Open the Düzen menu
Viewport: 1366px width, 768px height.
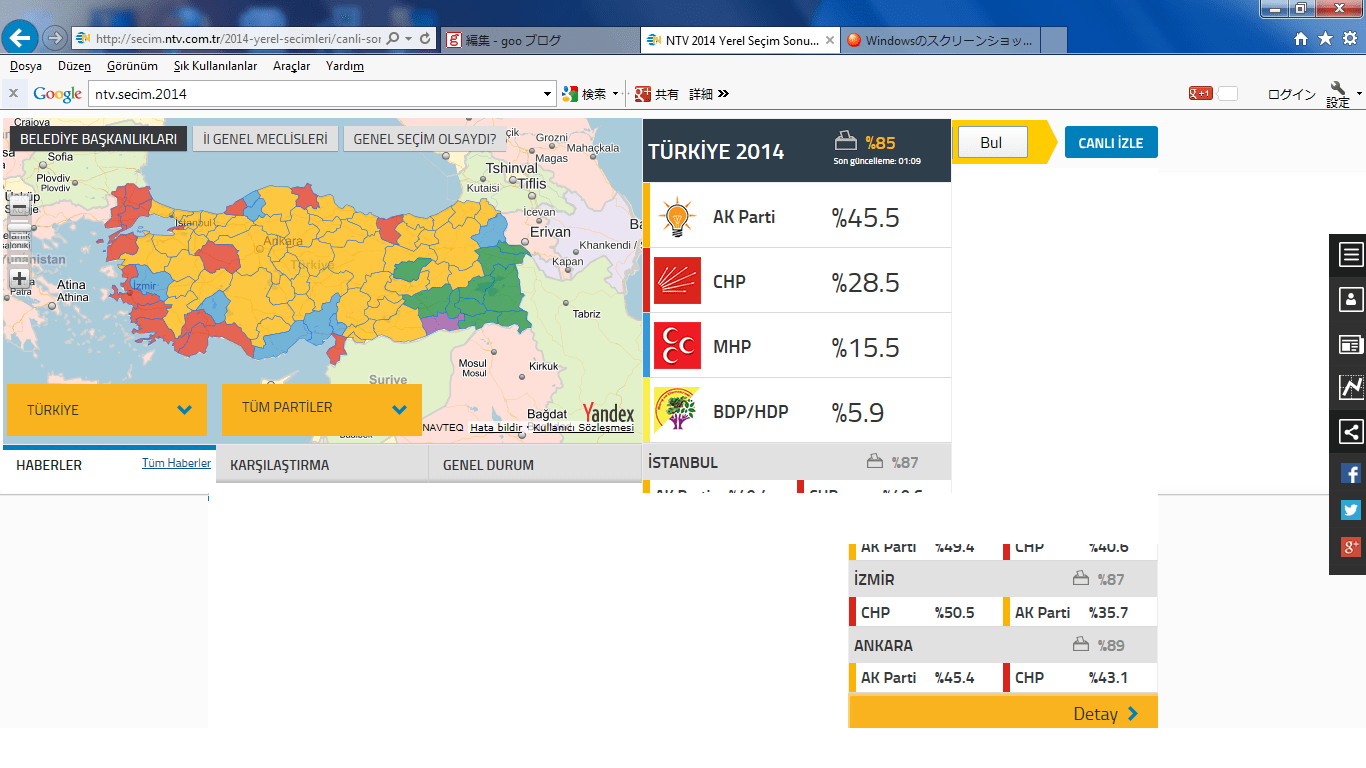[74, 66]
